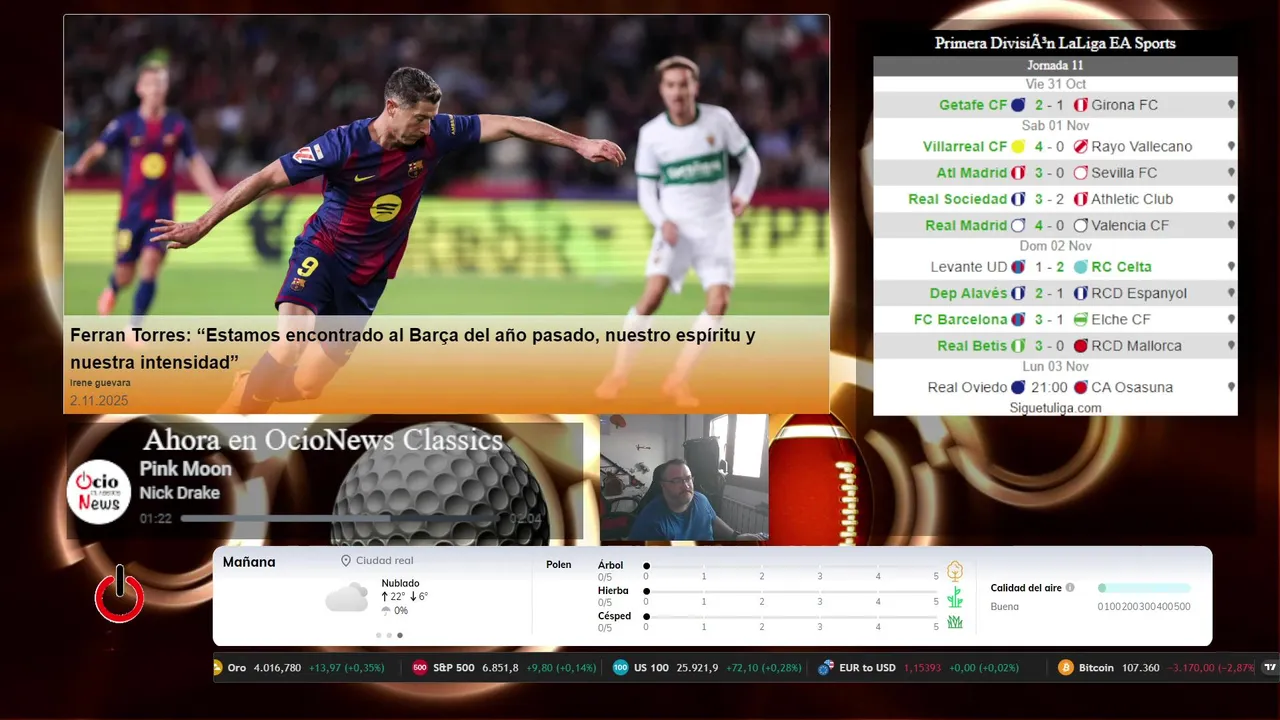Click the Césped lawn pollen icon

(955, 622)
